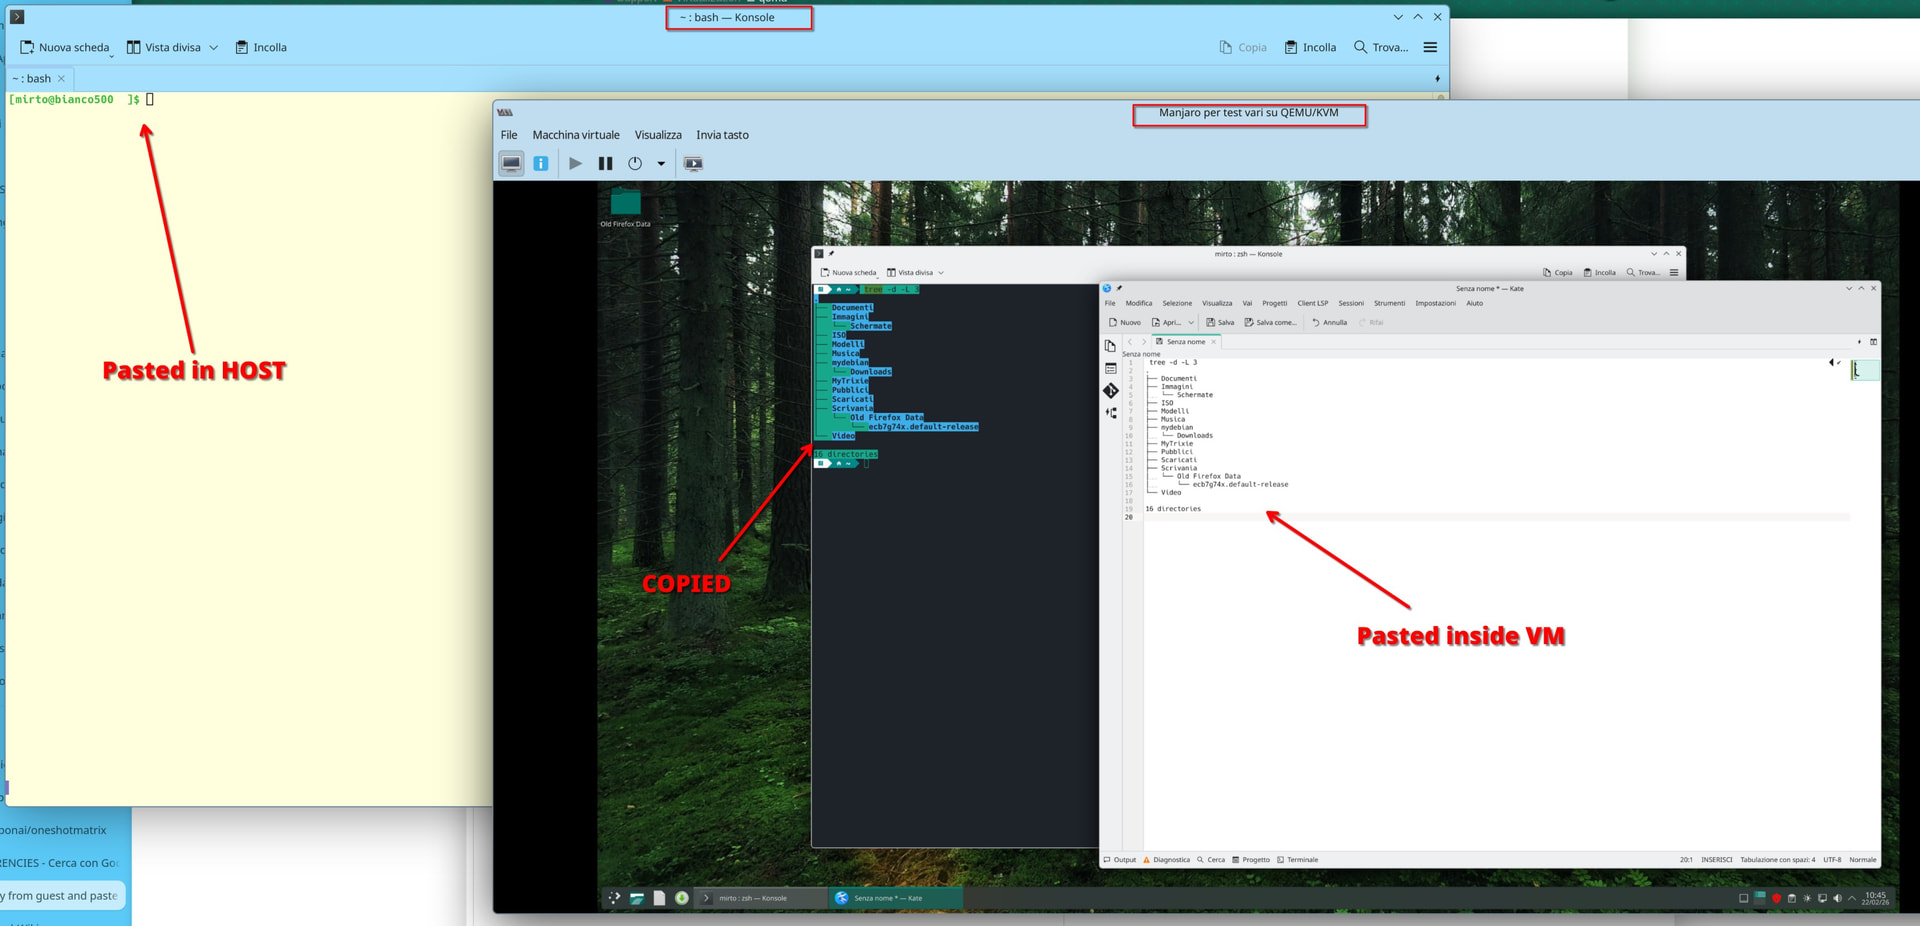Select the '~ : bash' Konsole tab
This screenshot has height=926, width=1920.
(x=32, y=78)
